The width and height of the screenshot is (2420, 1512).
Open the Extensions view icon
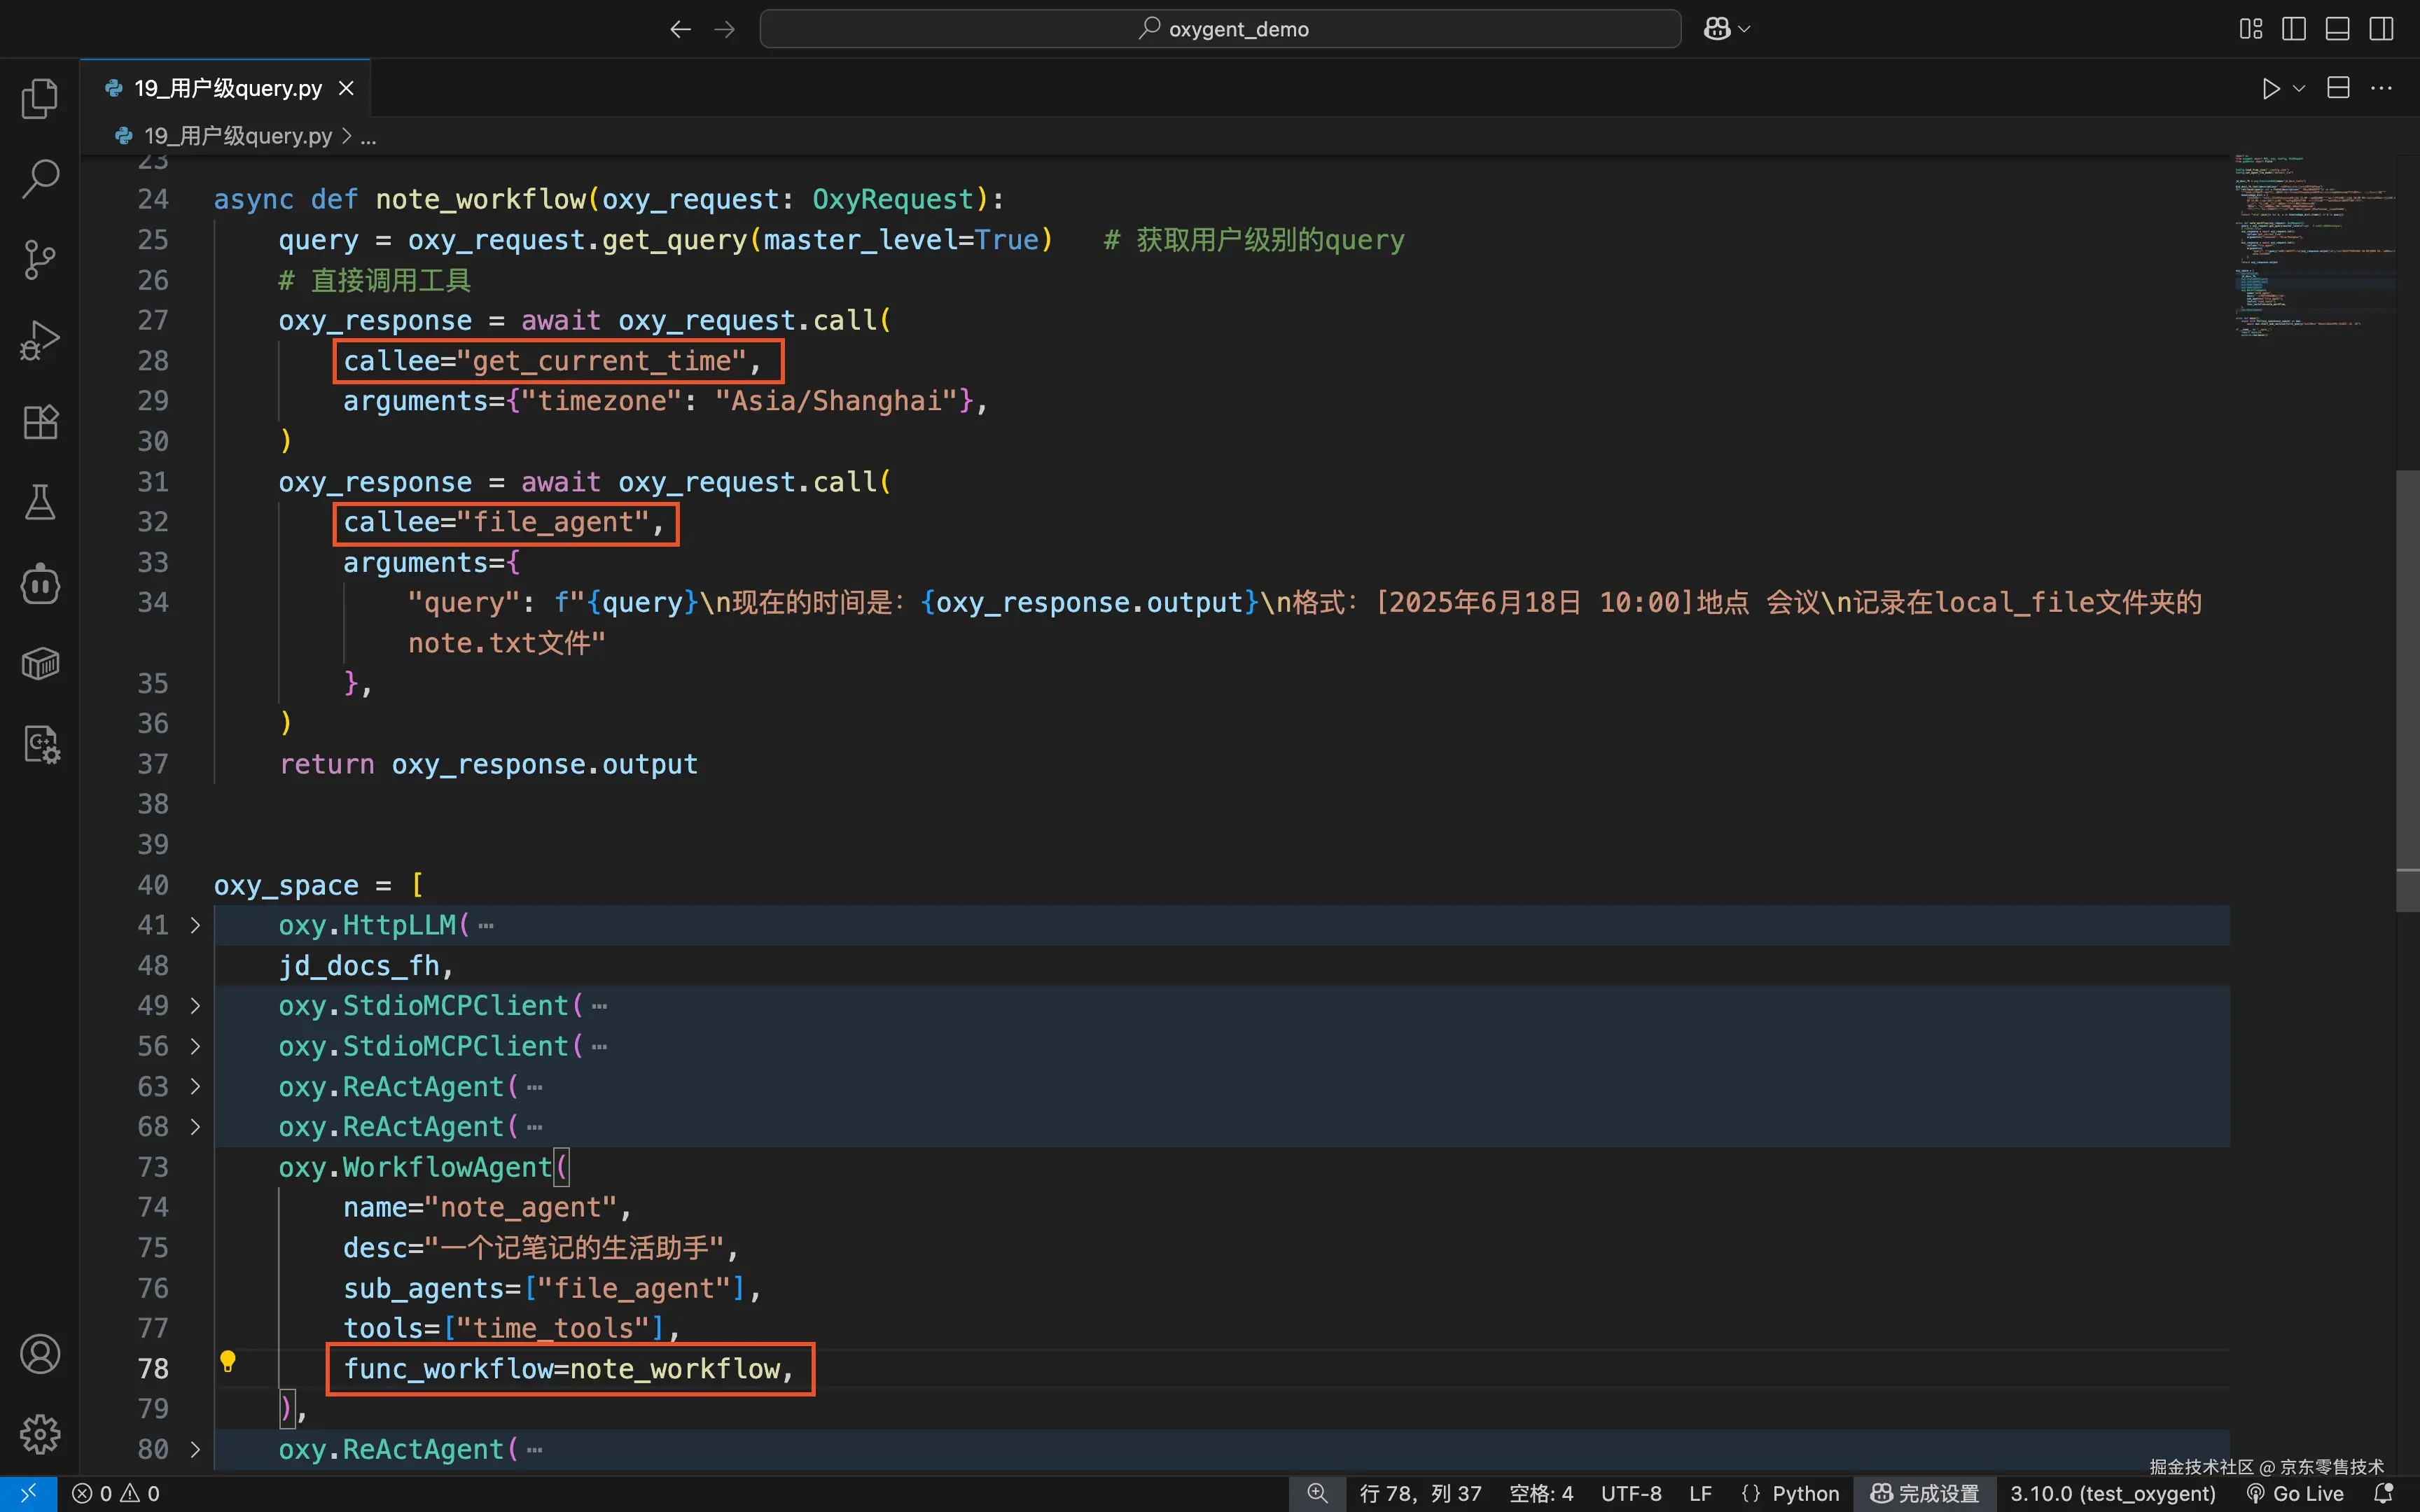click(x=40, y=422)
